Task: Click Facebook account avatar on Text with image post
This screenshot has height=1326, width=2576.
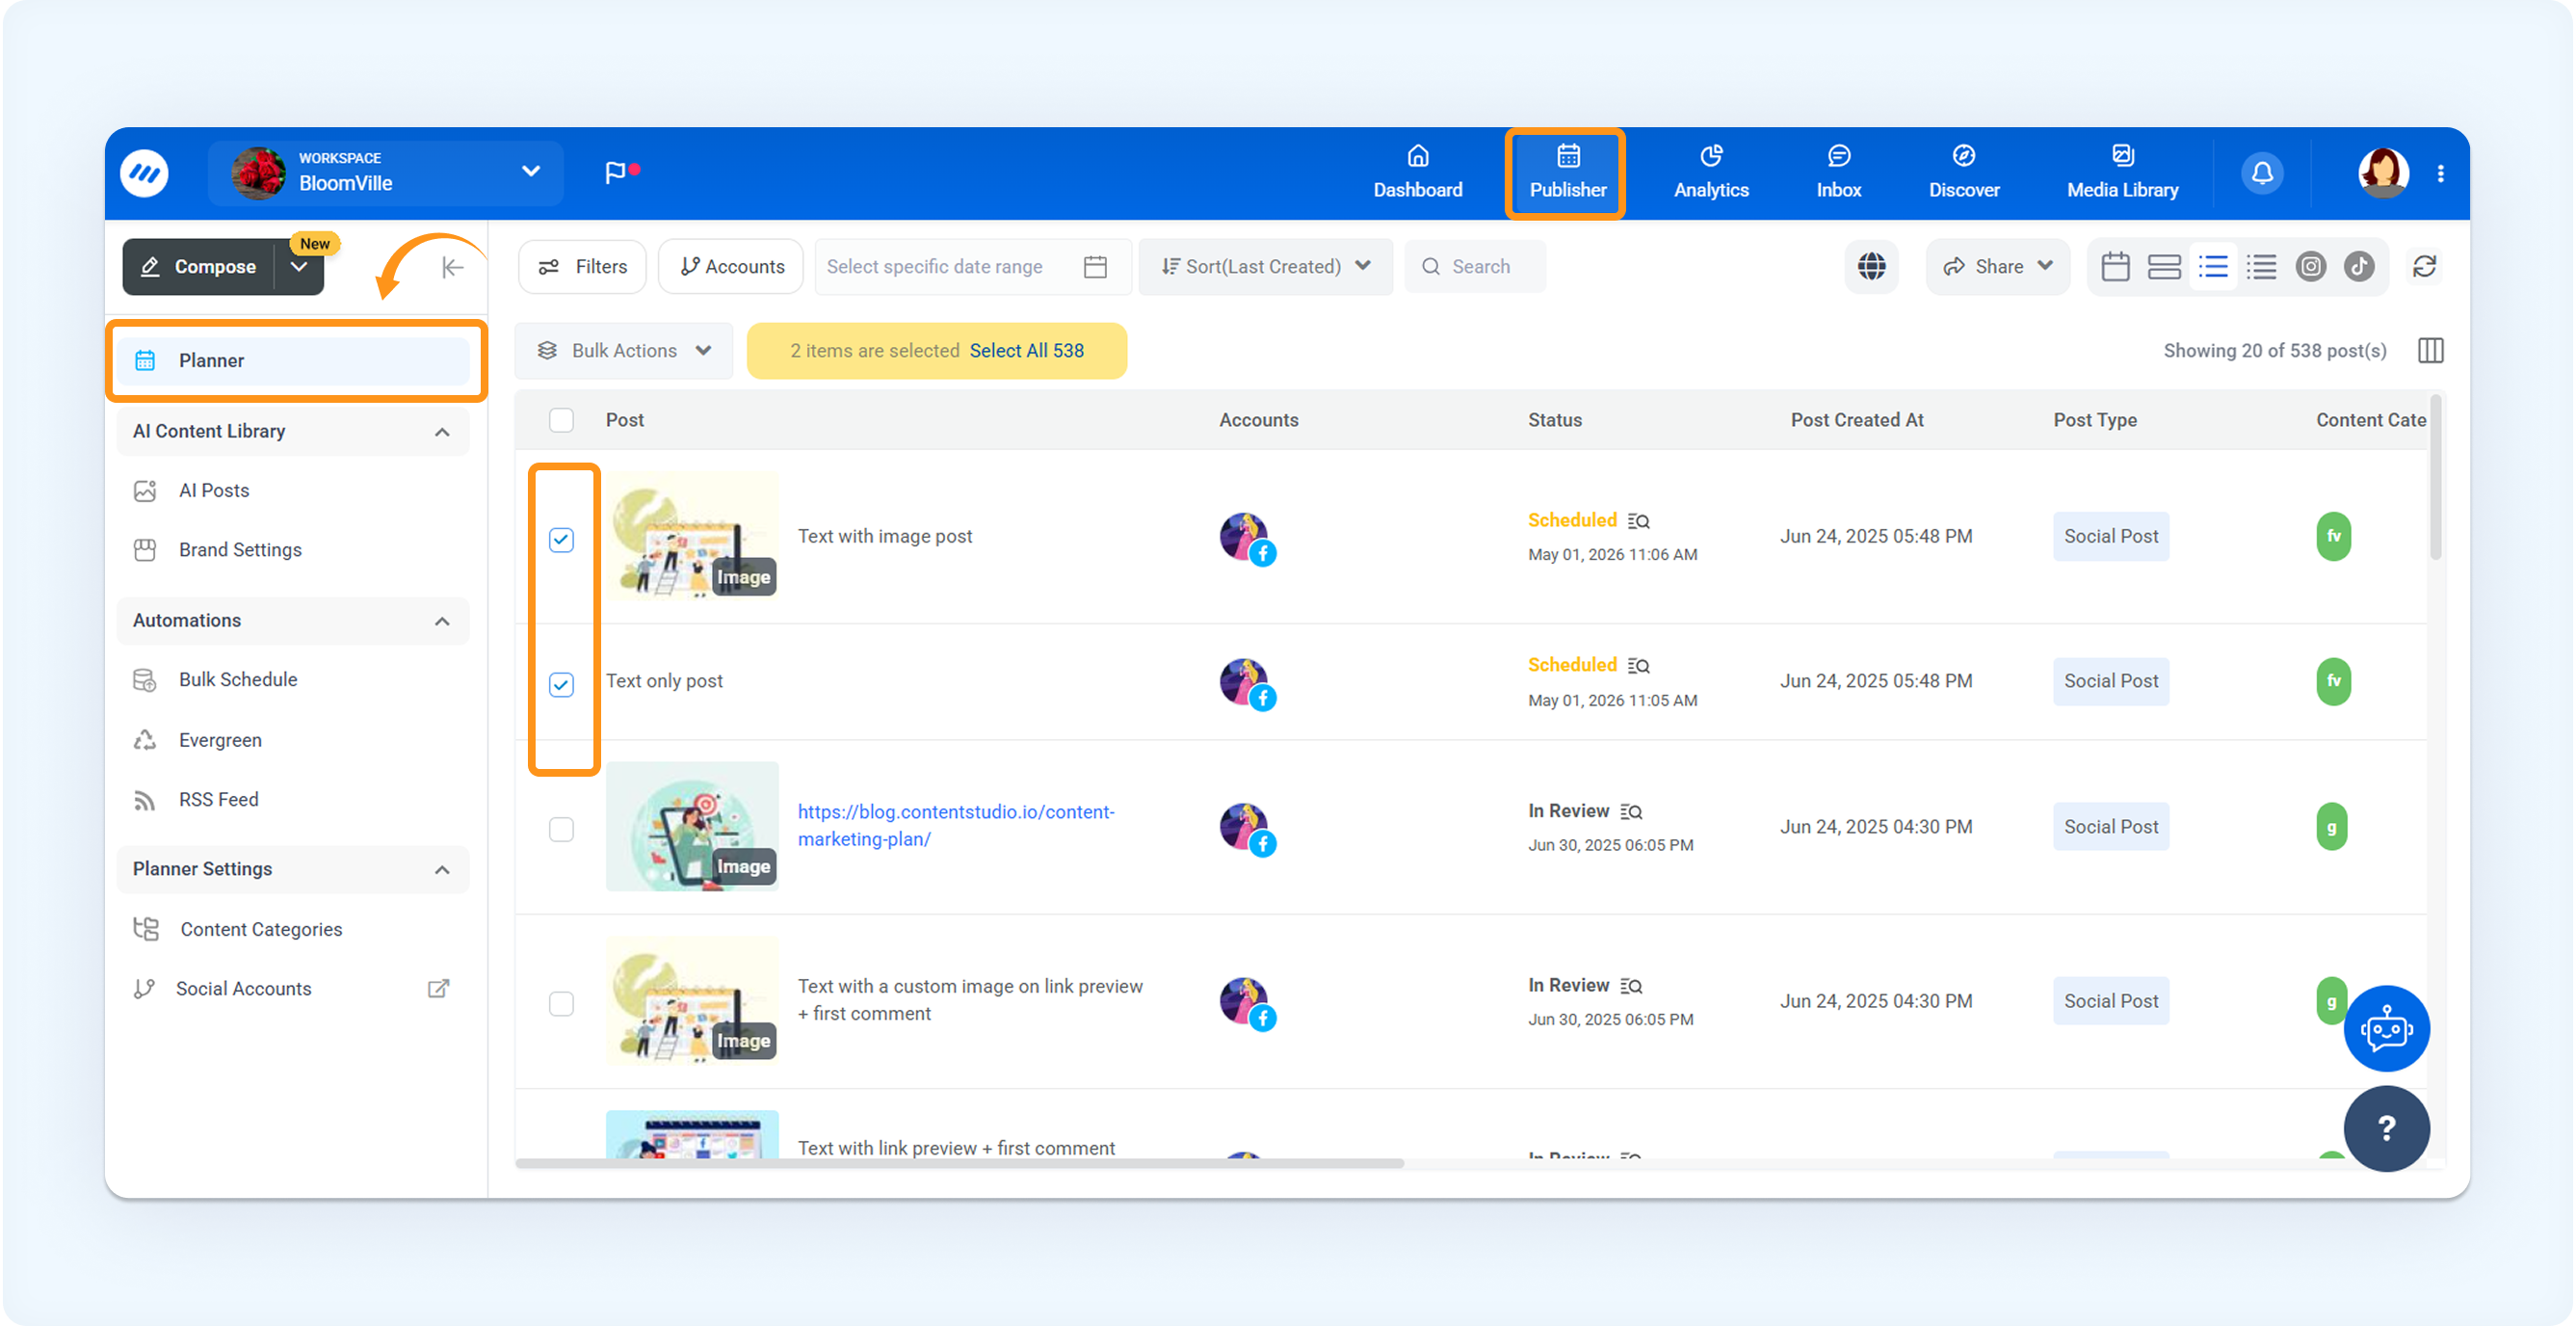Action: pos(1247,539)
